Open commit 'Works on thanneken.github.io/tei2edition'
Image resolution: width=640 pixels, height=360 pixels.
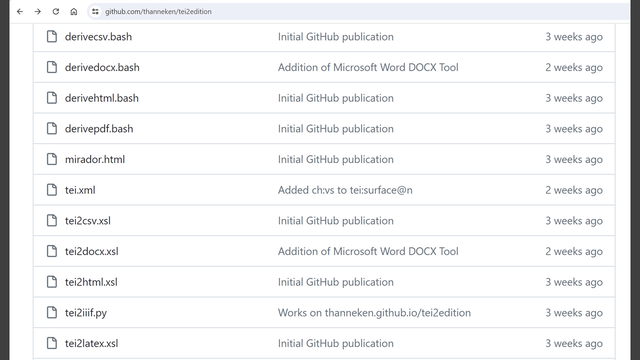tap(374, 313)
